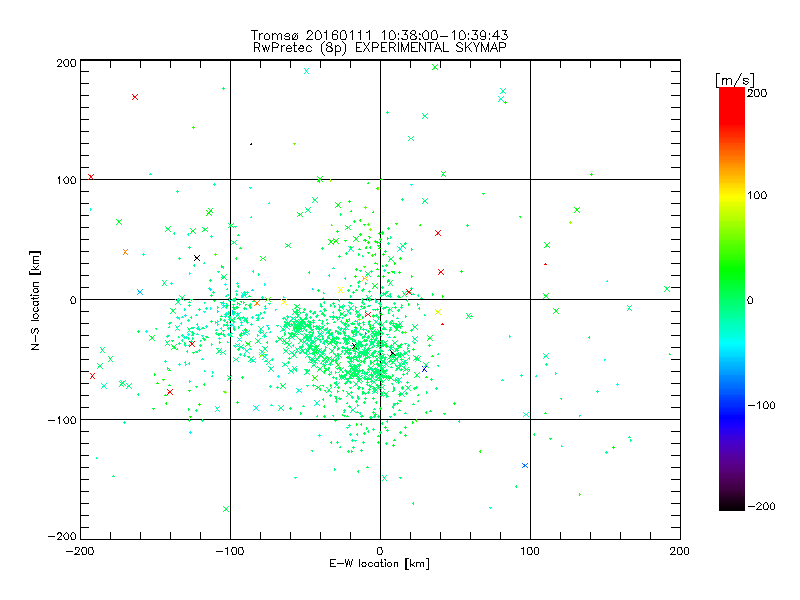Click the x-axis tick label 0
The height and width of the screenshot is (600, 800).
(380, 551)
